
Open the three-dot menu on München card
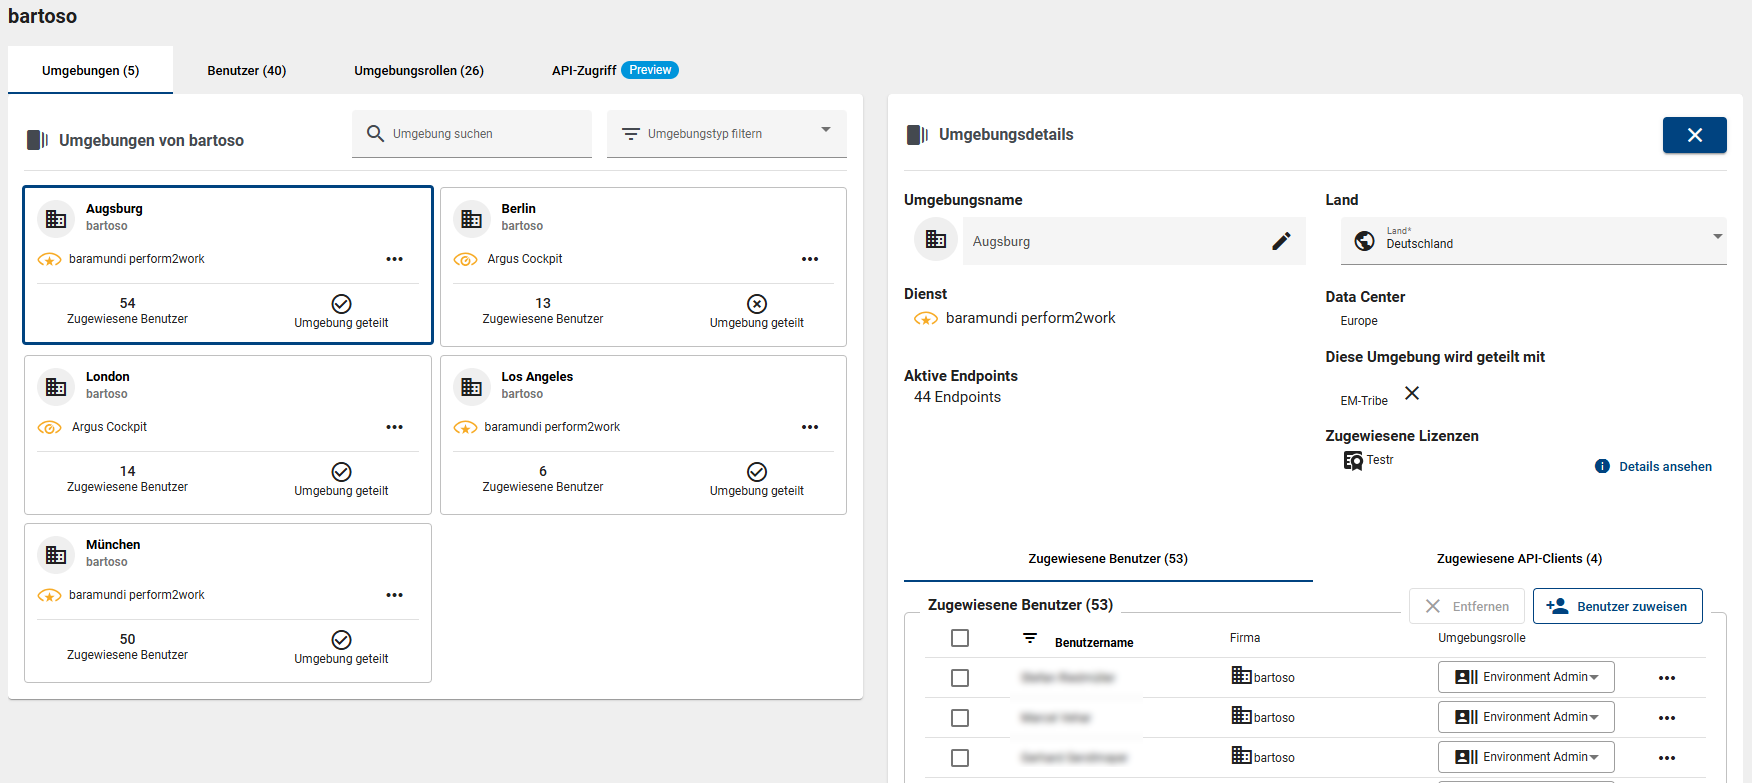click(395, 595)
